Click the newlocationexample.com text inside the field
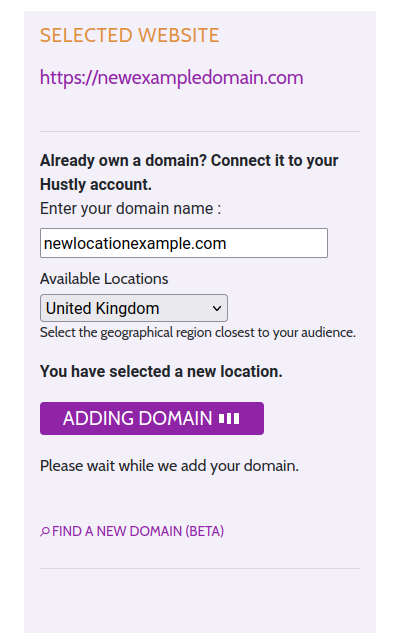 click(135, 244)
